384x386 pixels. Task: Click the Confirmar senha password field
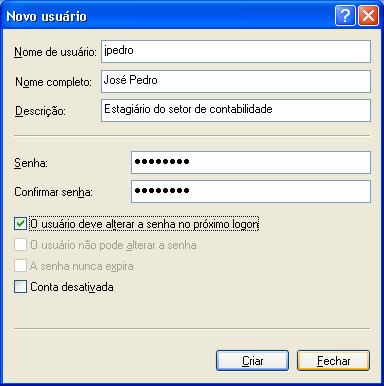pos(251,191)
